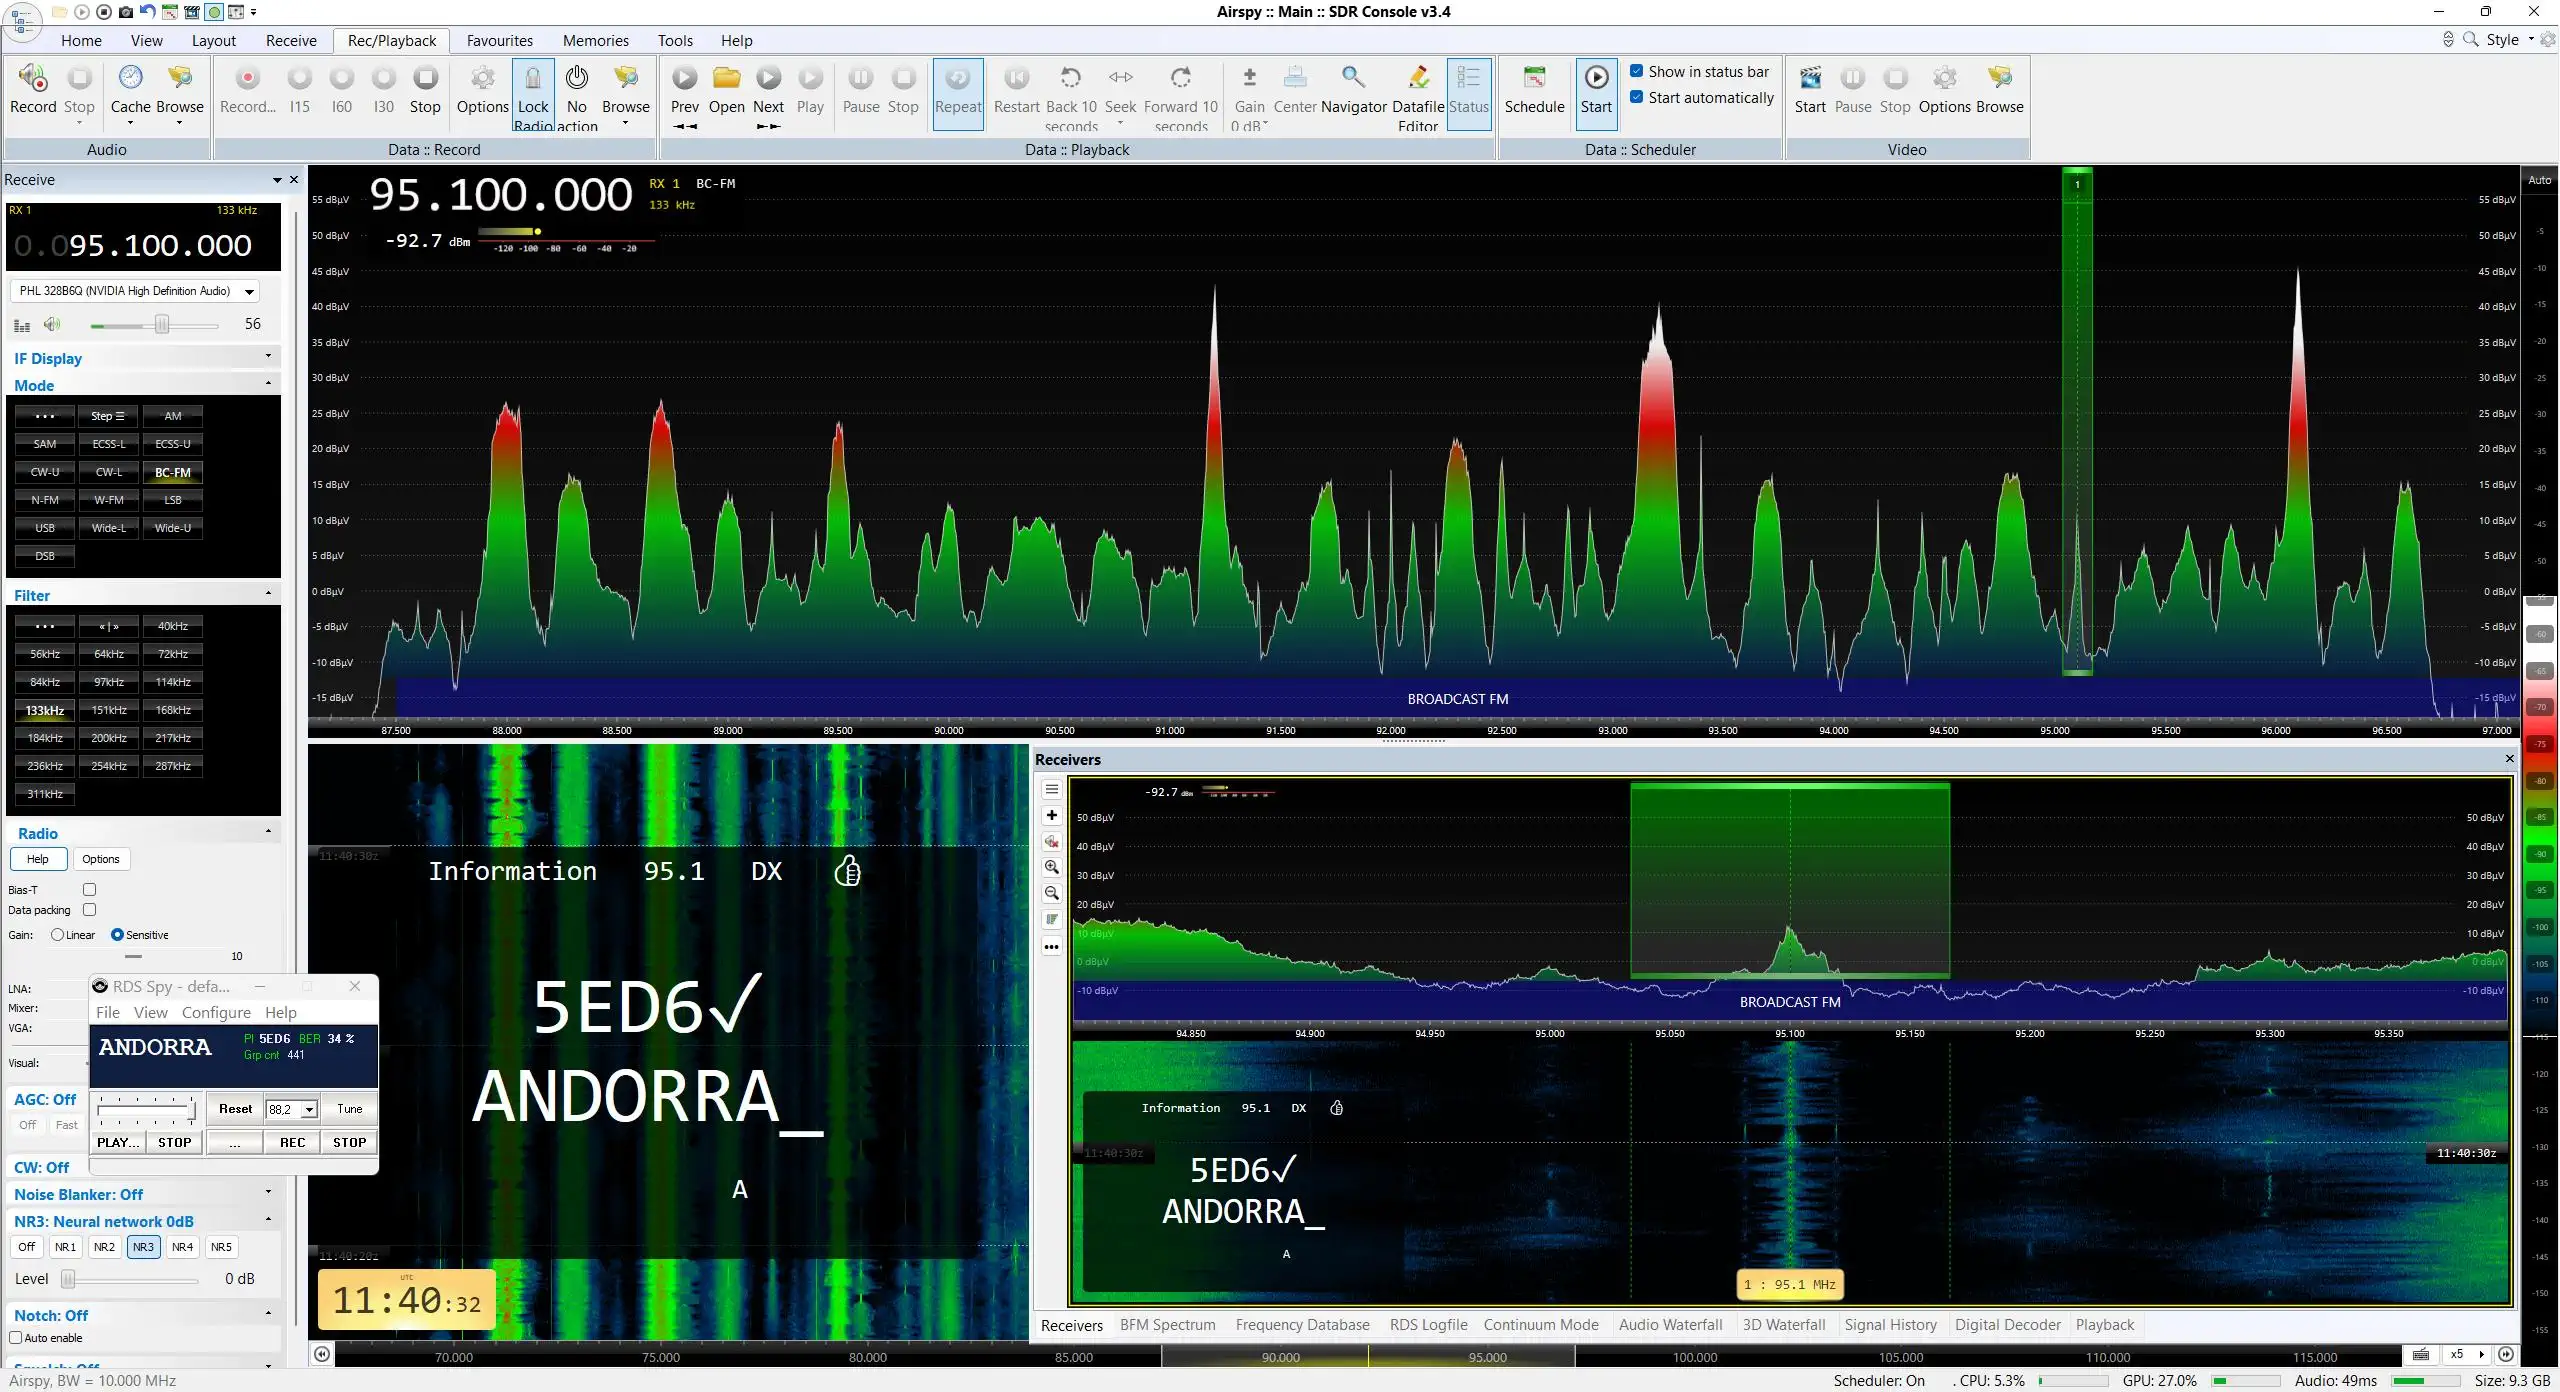Switch to the Favourites ribbon tab
The height and width of the screenshot is (1392, 2560).
point(499,40)
